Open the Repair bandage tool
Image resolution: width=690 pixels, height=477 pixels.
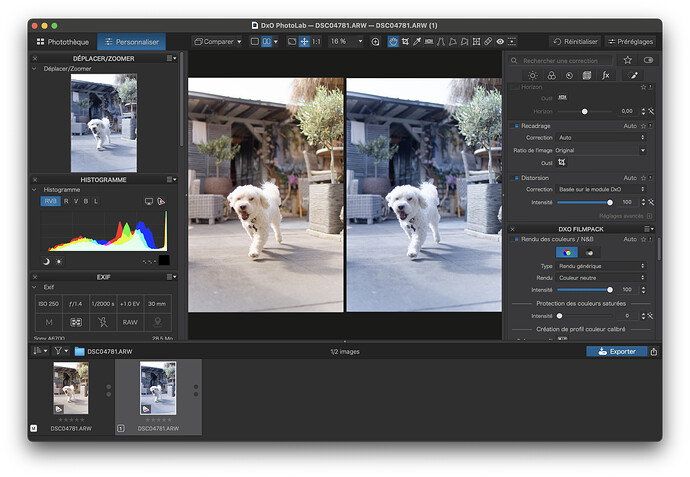(488, 41)
